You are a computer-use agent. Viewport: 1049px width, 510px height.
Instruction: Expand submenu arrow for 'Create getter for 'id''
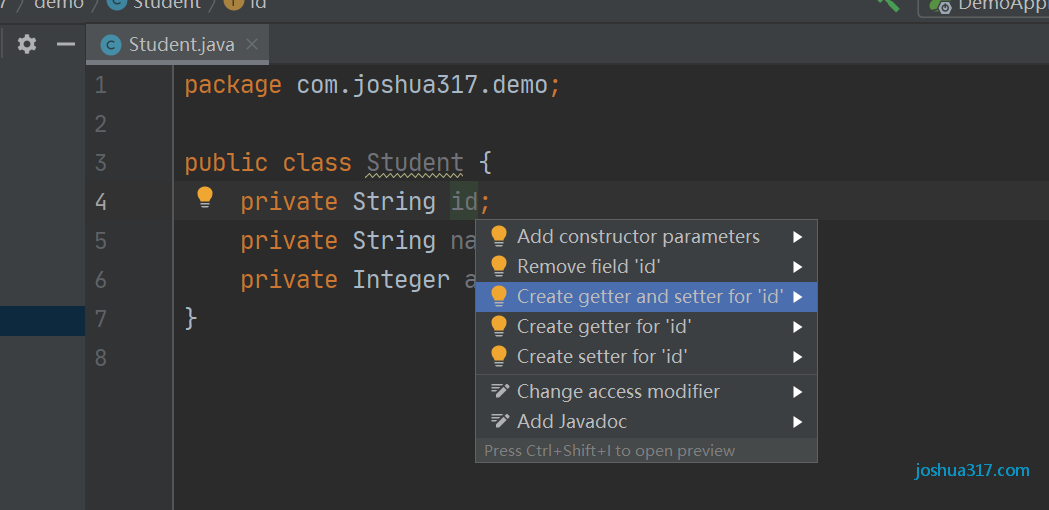pyautogui.click(x=797, y=327)
